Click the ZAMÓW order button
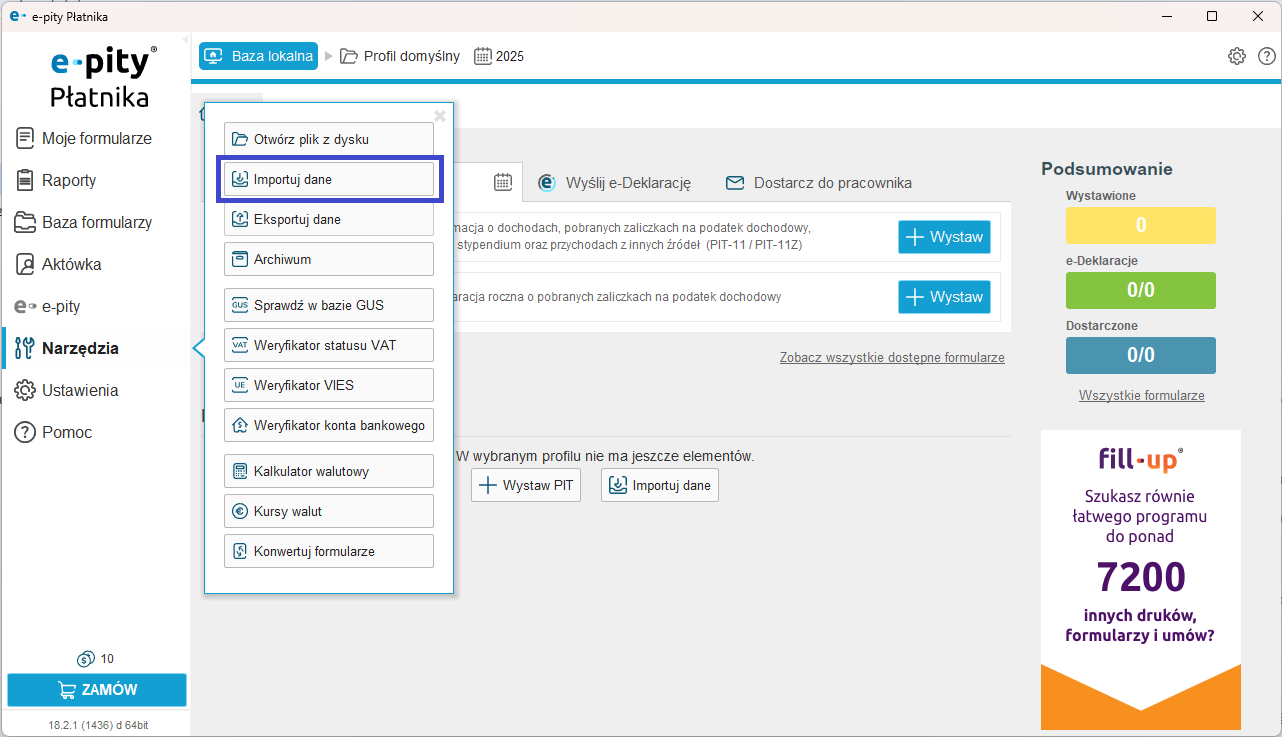The height and width of the screenshot is (737, 1282). pyautogui.click(x=97, y=690)
